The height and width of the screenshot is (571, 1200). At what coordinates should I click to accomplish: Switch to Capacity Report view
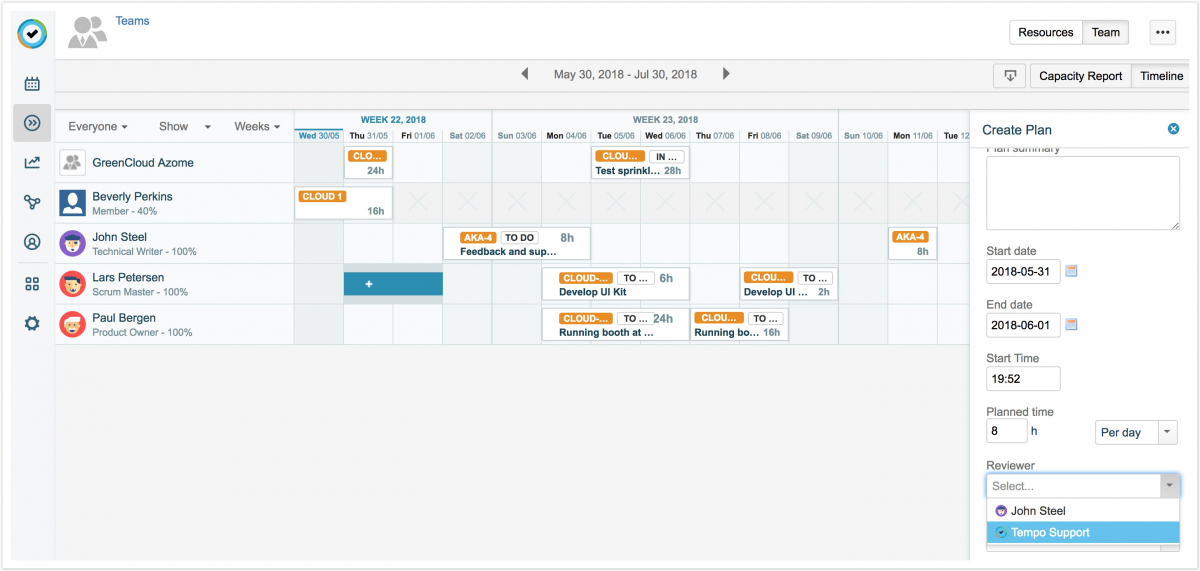click(1080, 76)
